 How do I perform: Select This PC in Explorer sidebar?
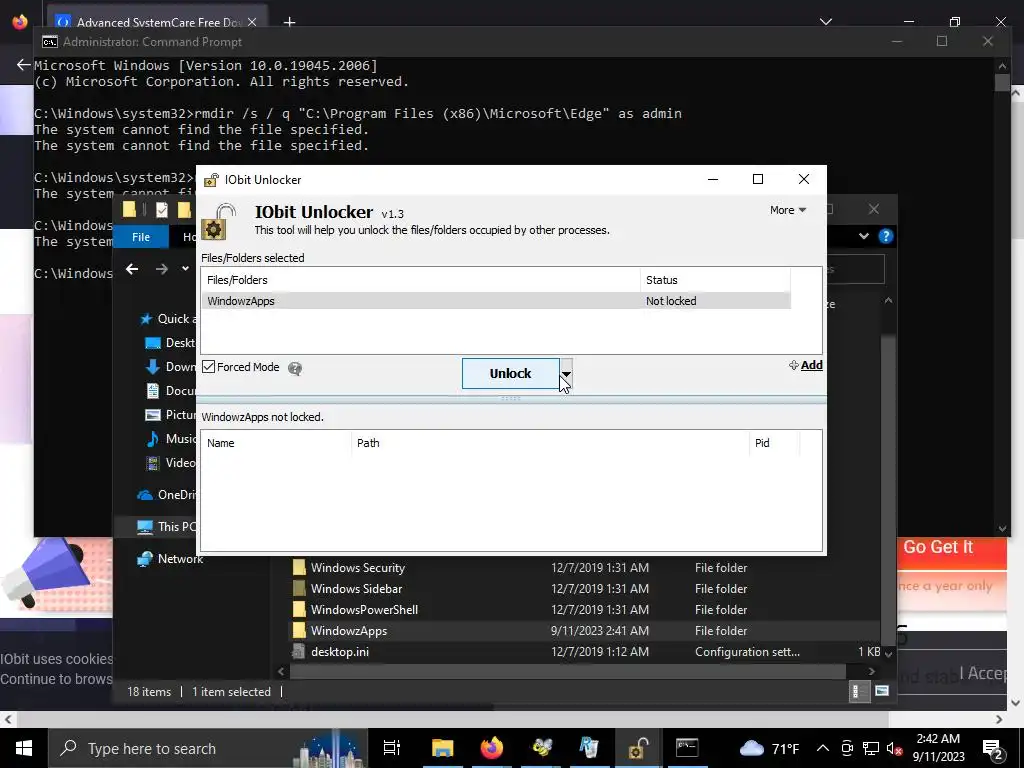(x=166, y=526)
